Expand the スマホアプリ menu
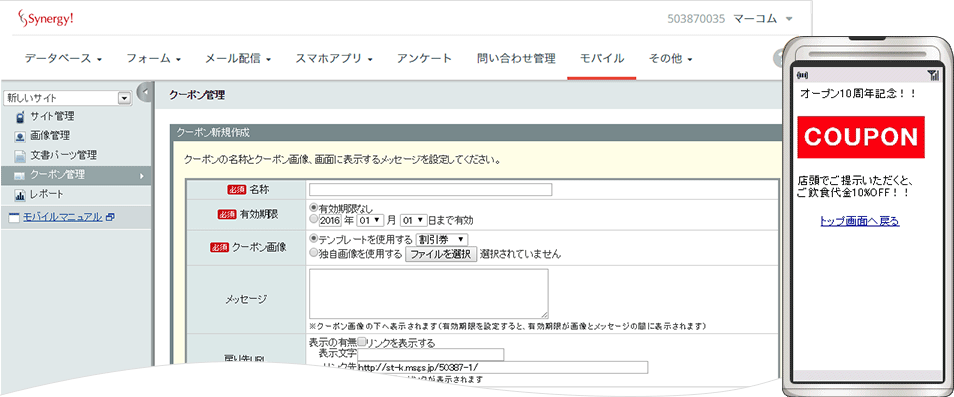This screenshot has height=397, width=954. 334,59
